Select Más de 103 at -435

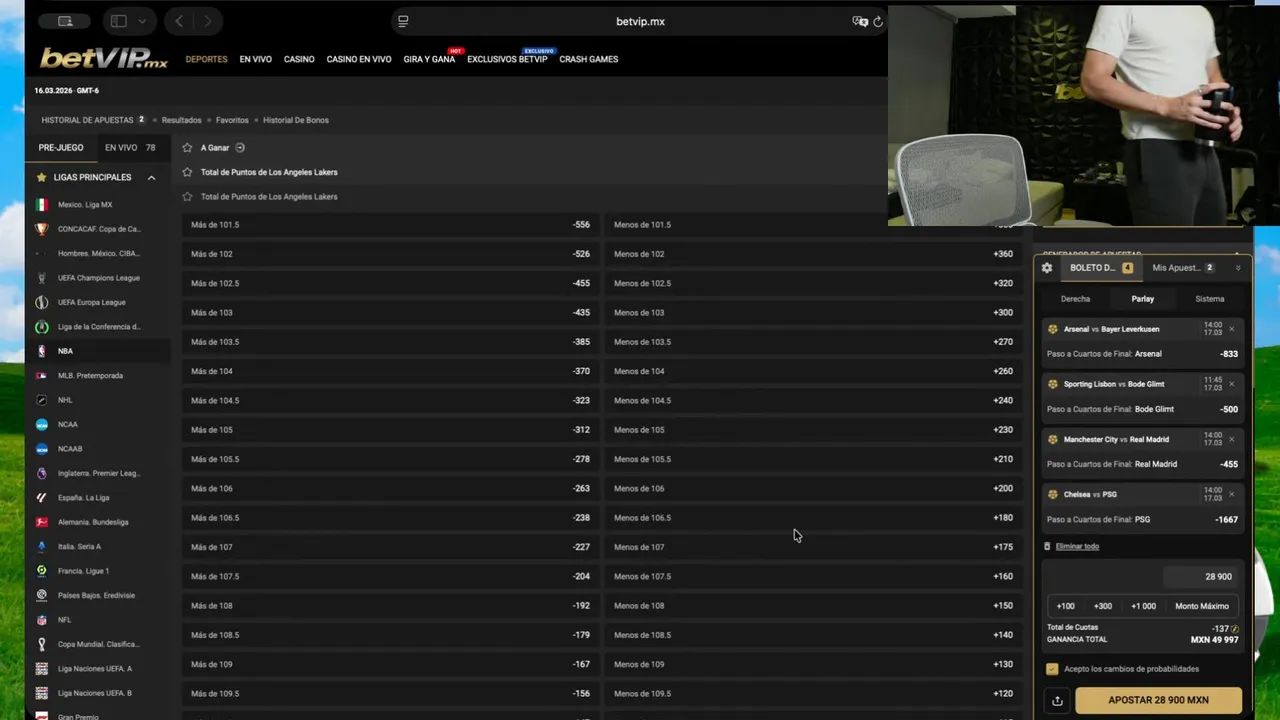pos(390,313)
